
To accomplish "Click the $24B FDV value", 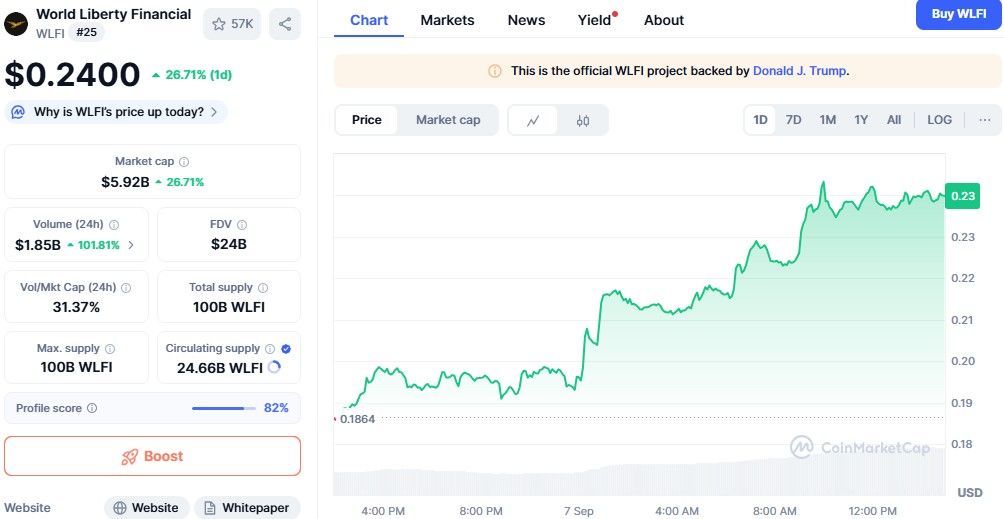I will click(229, 244).
